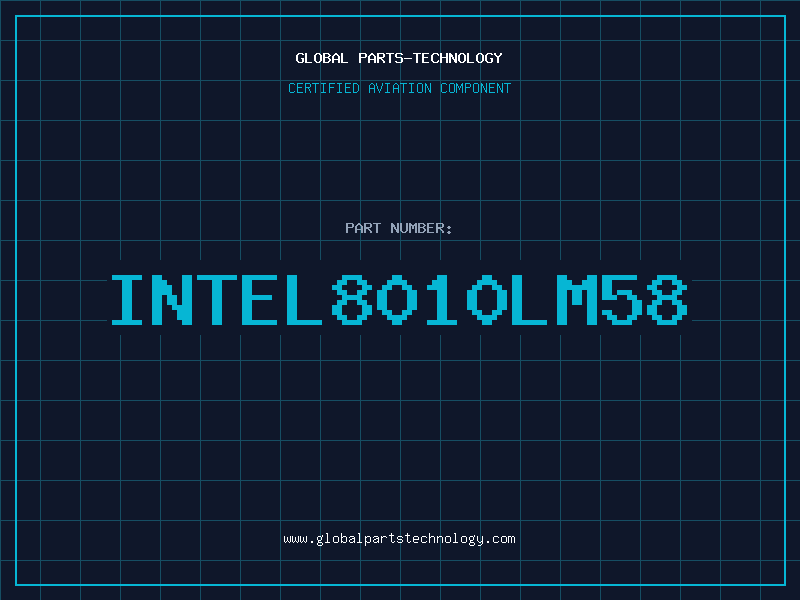Select the part number INTEL8010LM58
The width and height of the screenshot is (800, 600).
[x=399, y=300]
